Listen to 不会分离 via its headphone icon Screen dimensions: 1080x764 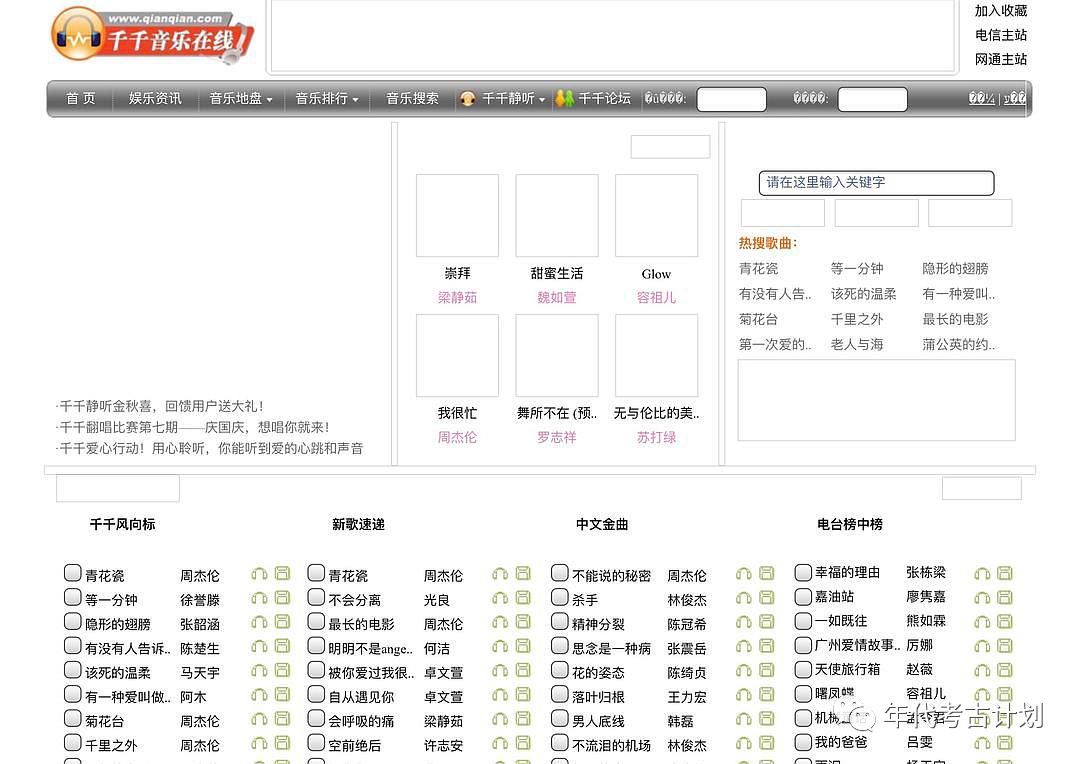500,598
